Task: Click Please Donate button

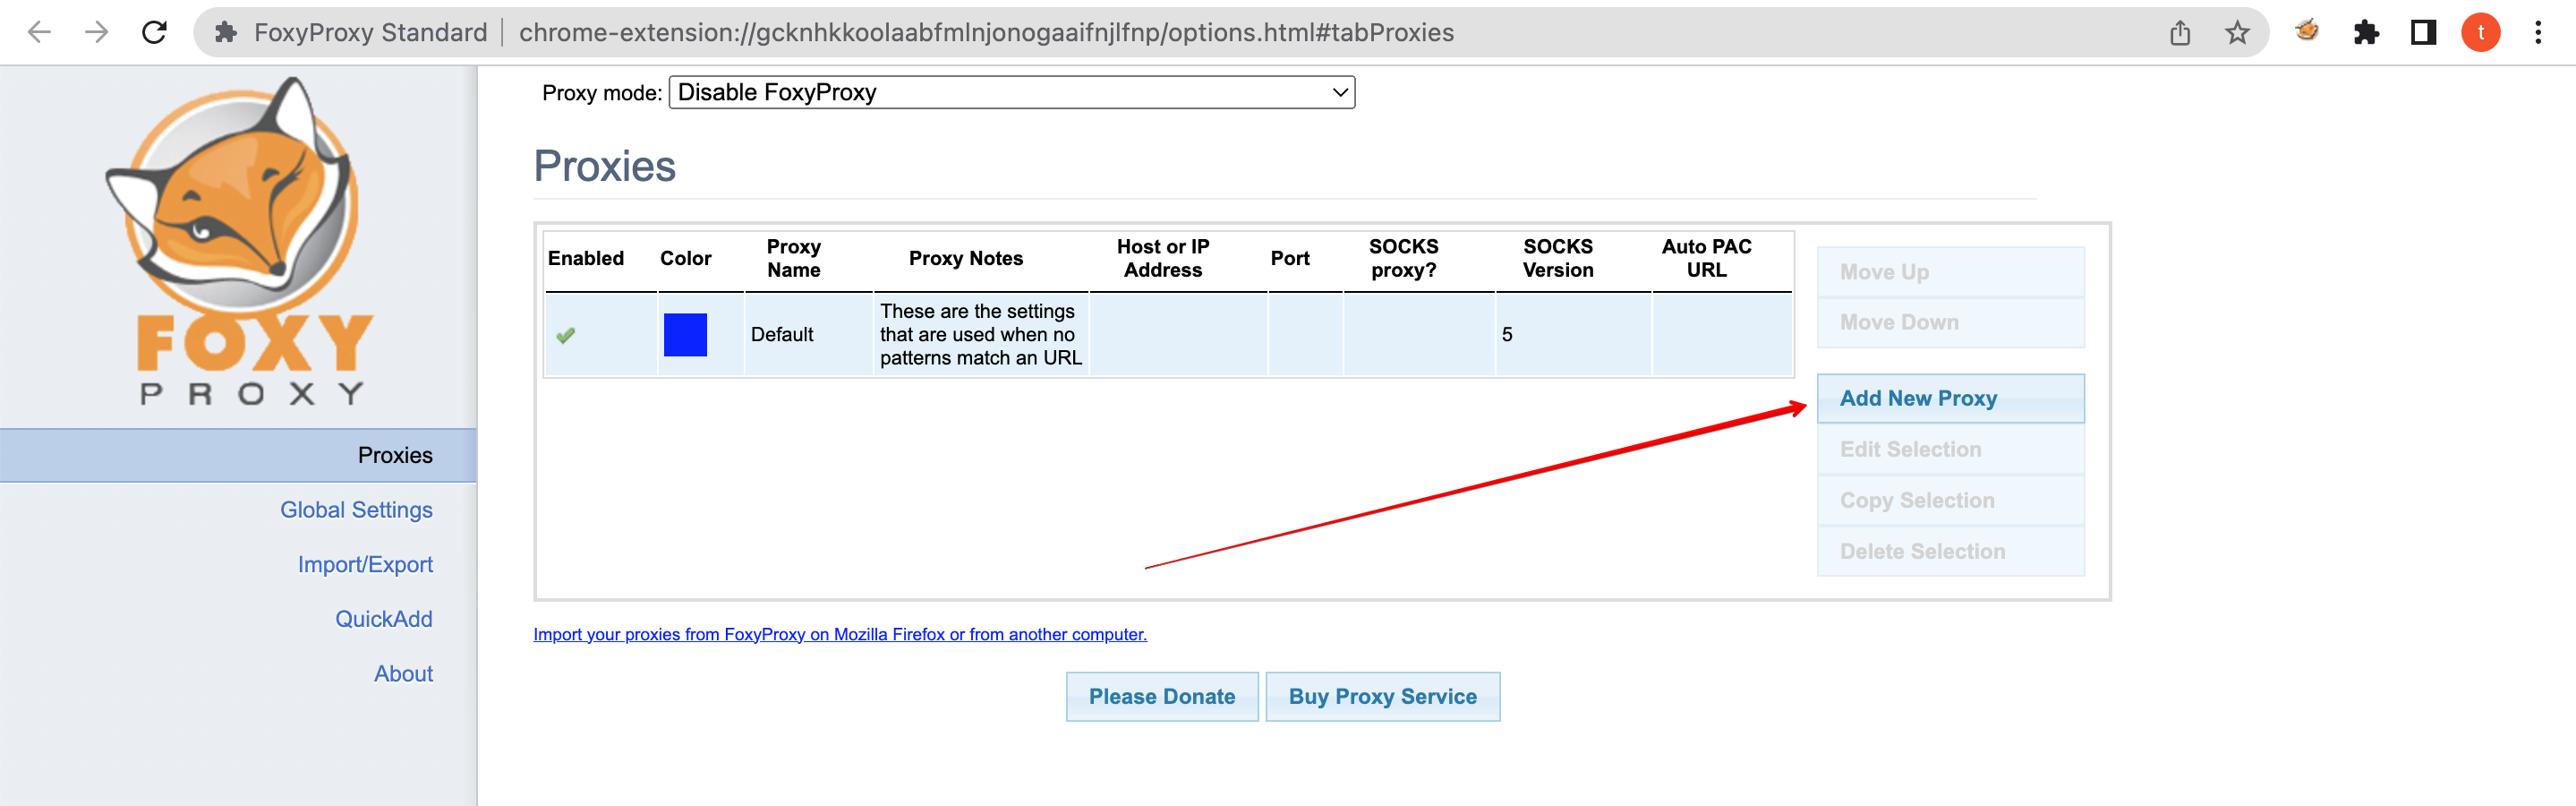Action: pyautogui.click(x=1162, y=697)
